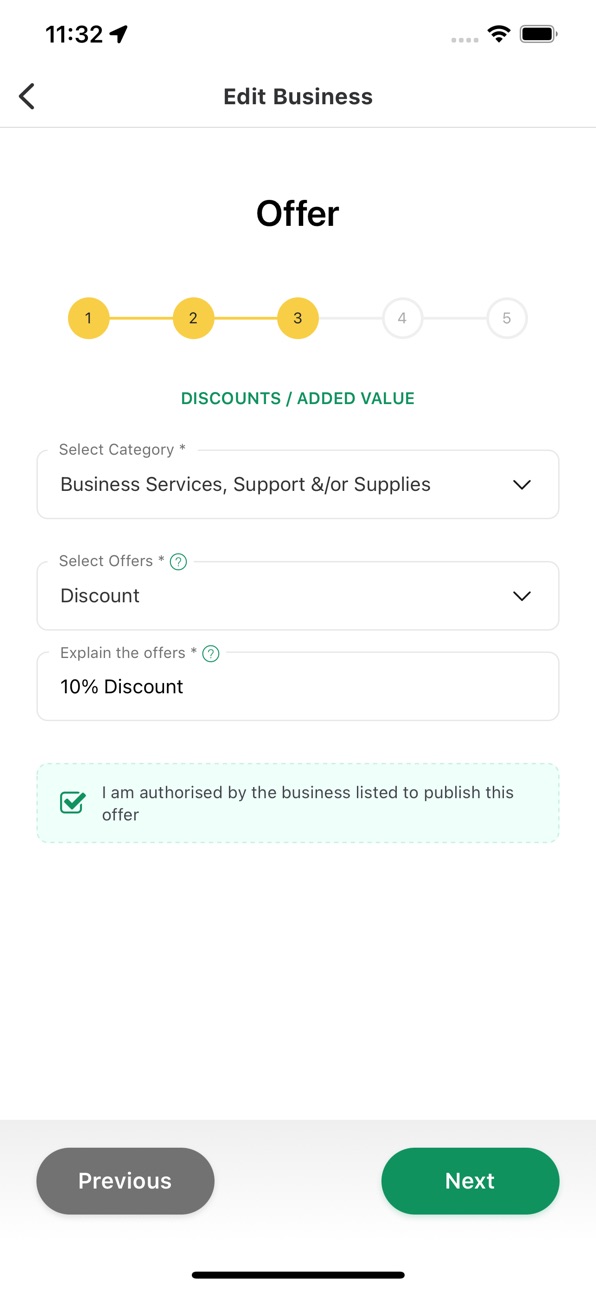
Task: Expand the Select Offers dropdown arrow
Action: click(x=521, y=596)
